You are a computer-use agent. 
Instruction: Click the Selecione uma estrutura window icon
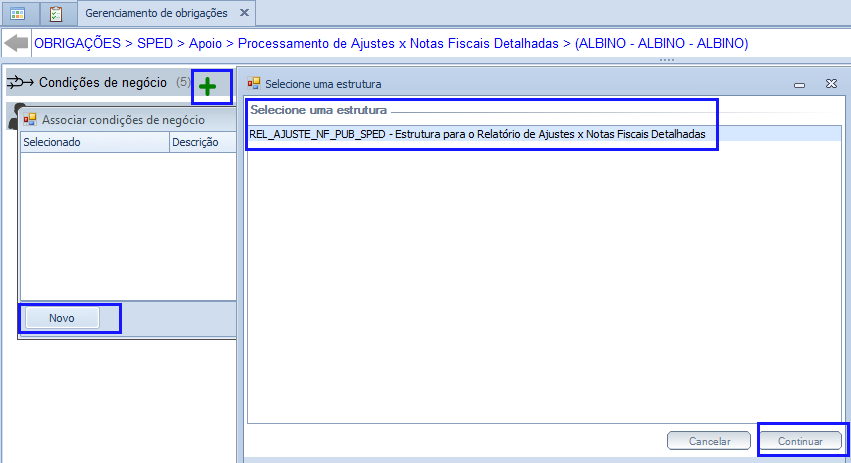[253, 84]
